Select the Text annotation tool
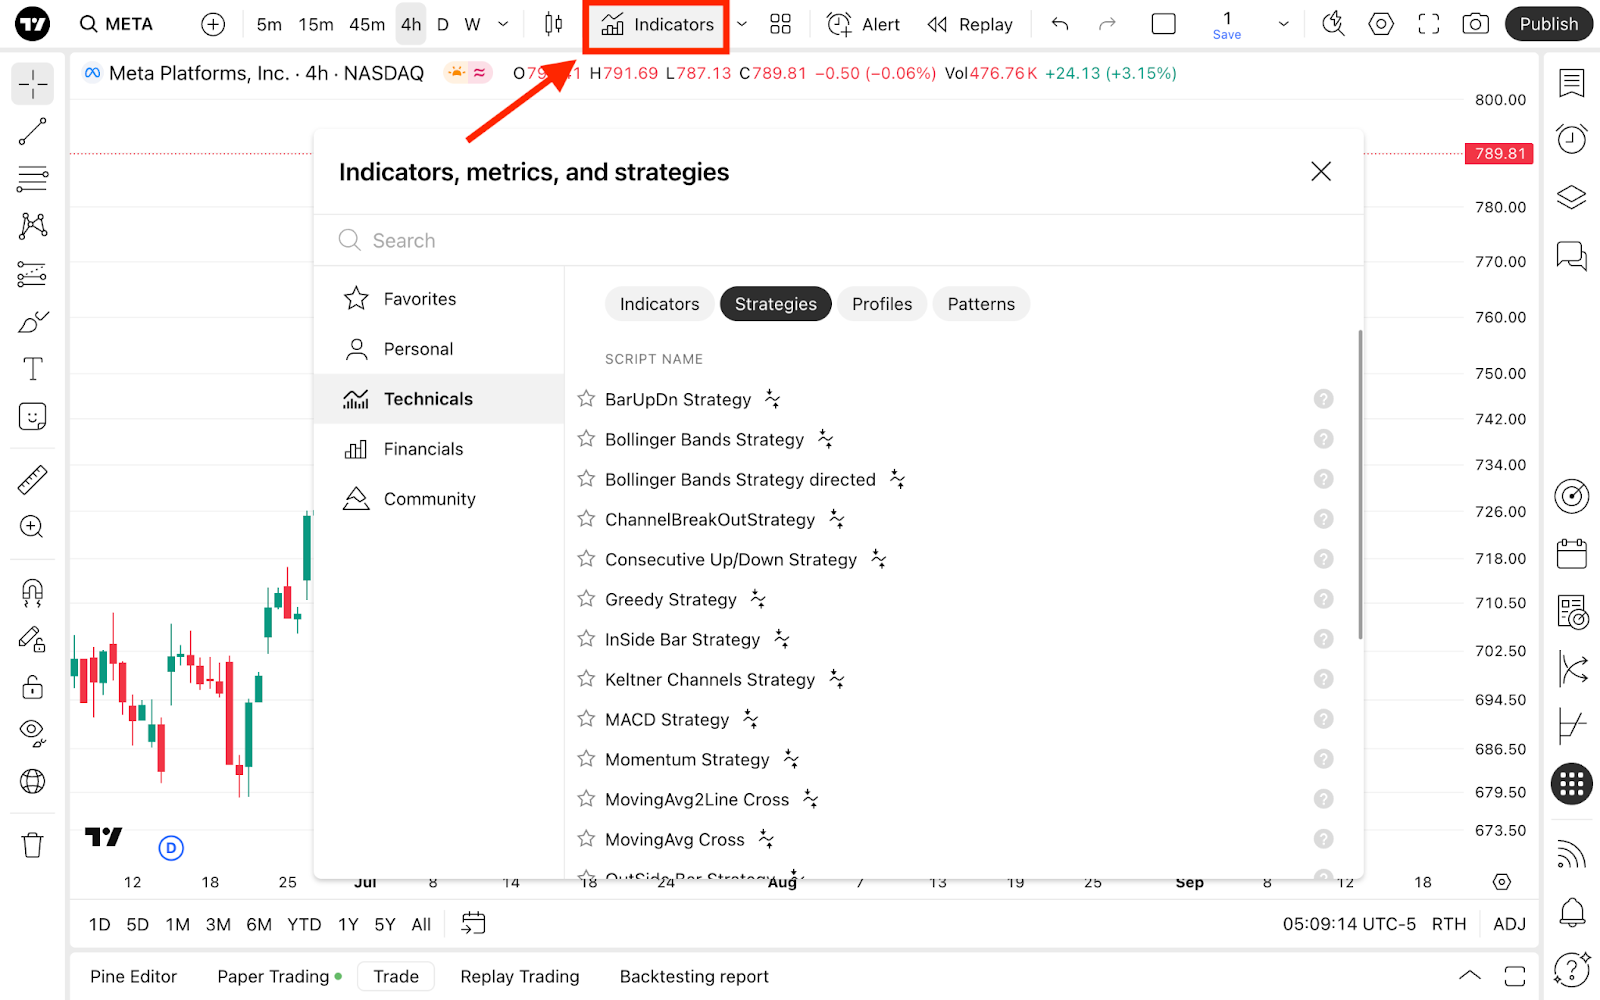 [33, 369]
